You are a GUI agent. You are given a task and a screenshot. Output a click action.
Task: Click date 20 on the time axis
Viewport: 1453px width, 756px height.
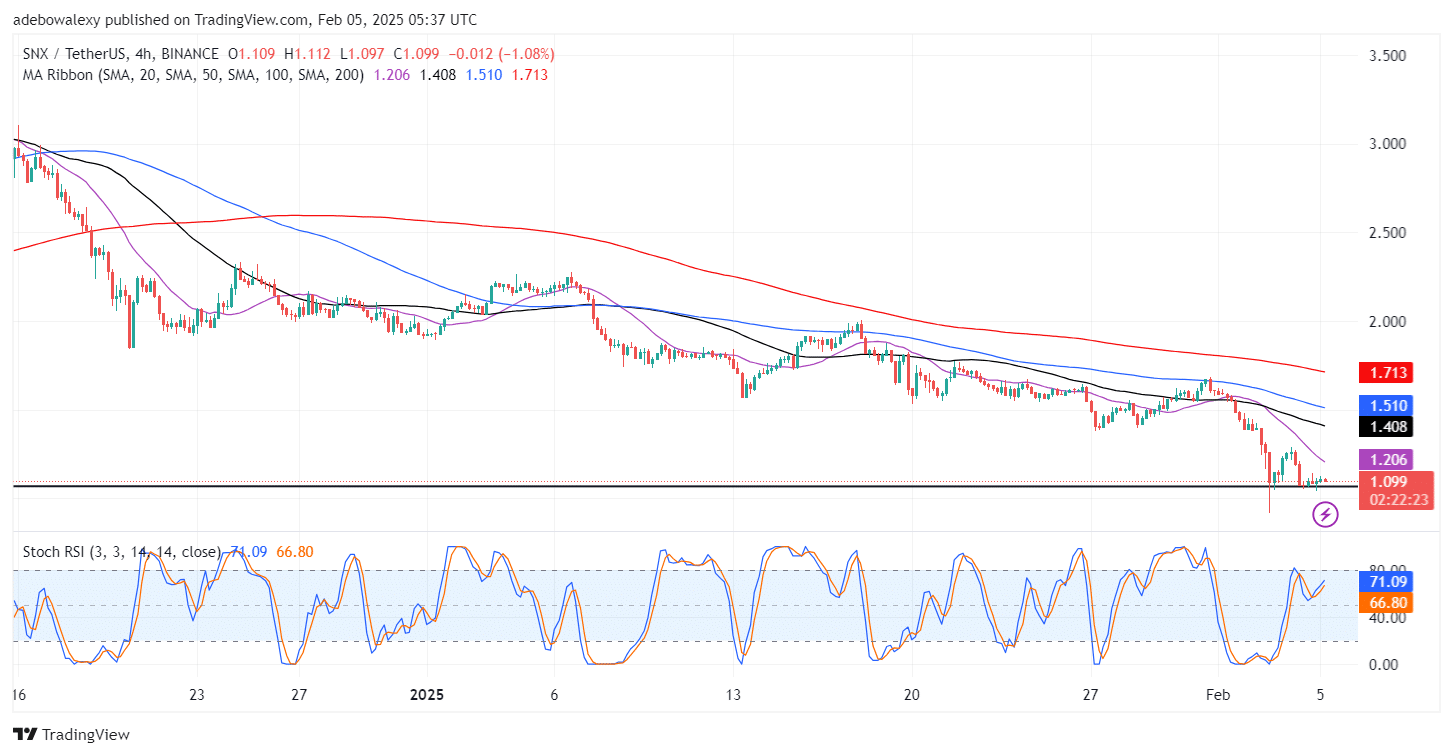point(911,694)
